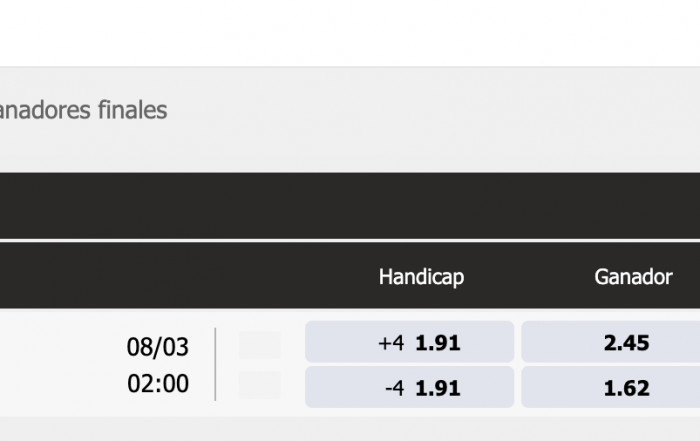700x441 pixels.
Task: Click the lower team logo placeholder
Action: 260,385
